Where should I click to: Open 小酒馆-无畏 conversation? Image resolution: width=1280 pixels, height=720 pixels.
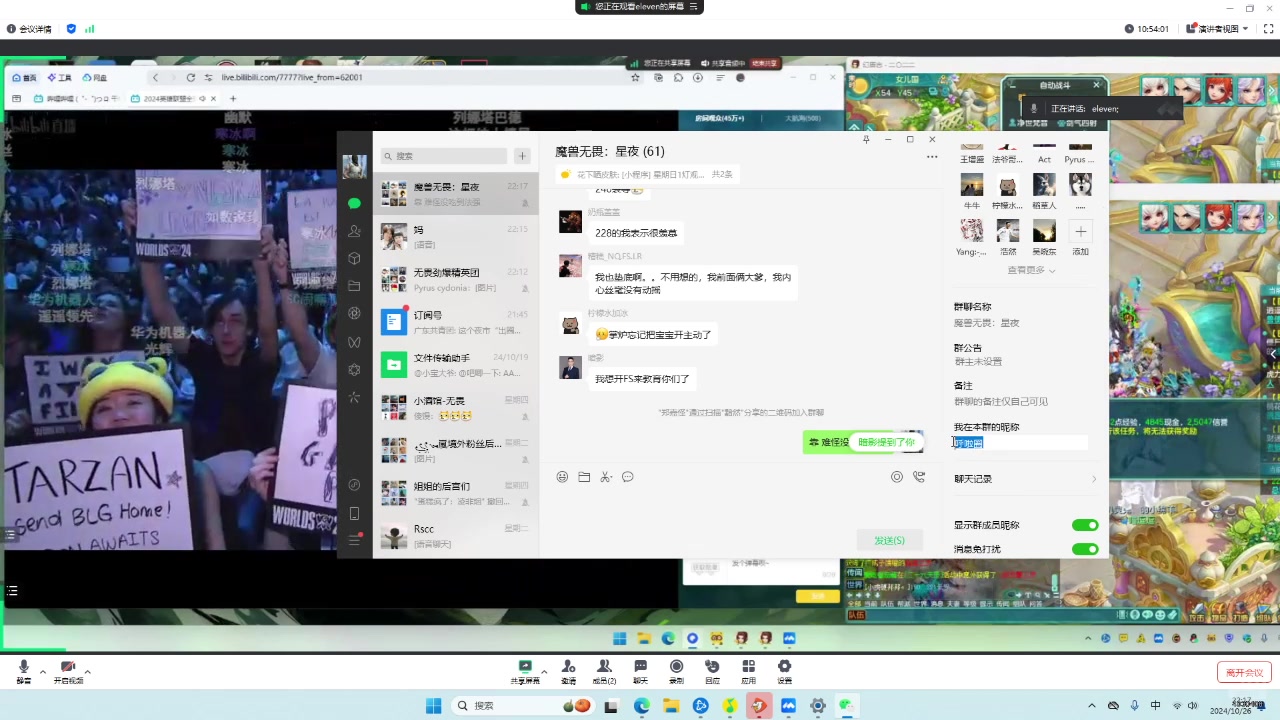tap(456, 407)
